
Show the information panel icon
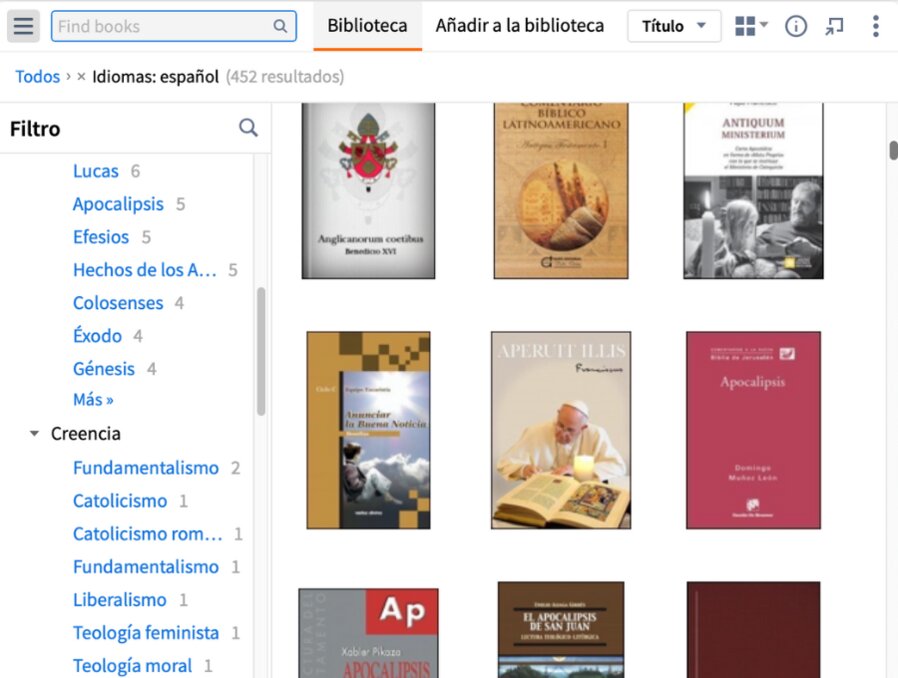click(795, 26)
